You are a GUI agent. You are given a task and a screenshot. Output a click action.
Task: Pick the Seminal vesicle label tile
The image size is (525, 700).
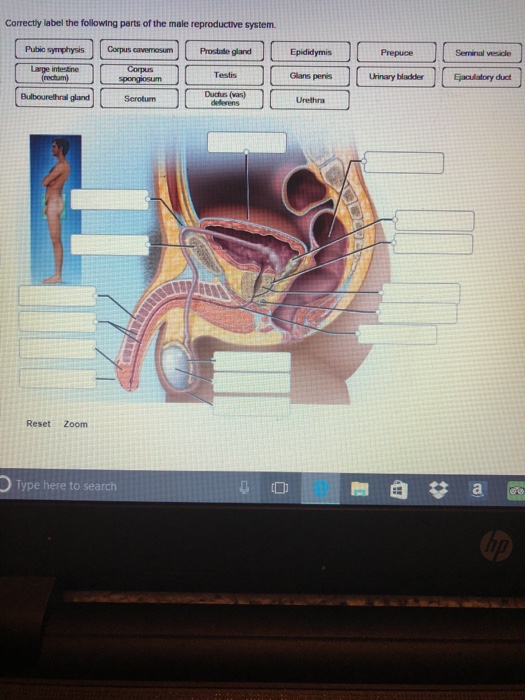point(483,53)
